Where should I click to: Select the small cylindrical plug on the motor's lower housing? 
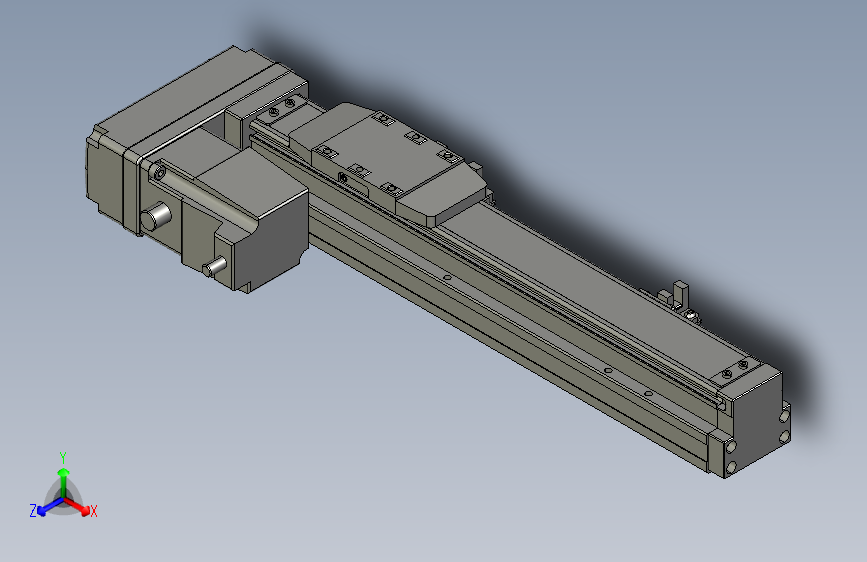pos(214,267)
